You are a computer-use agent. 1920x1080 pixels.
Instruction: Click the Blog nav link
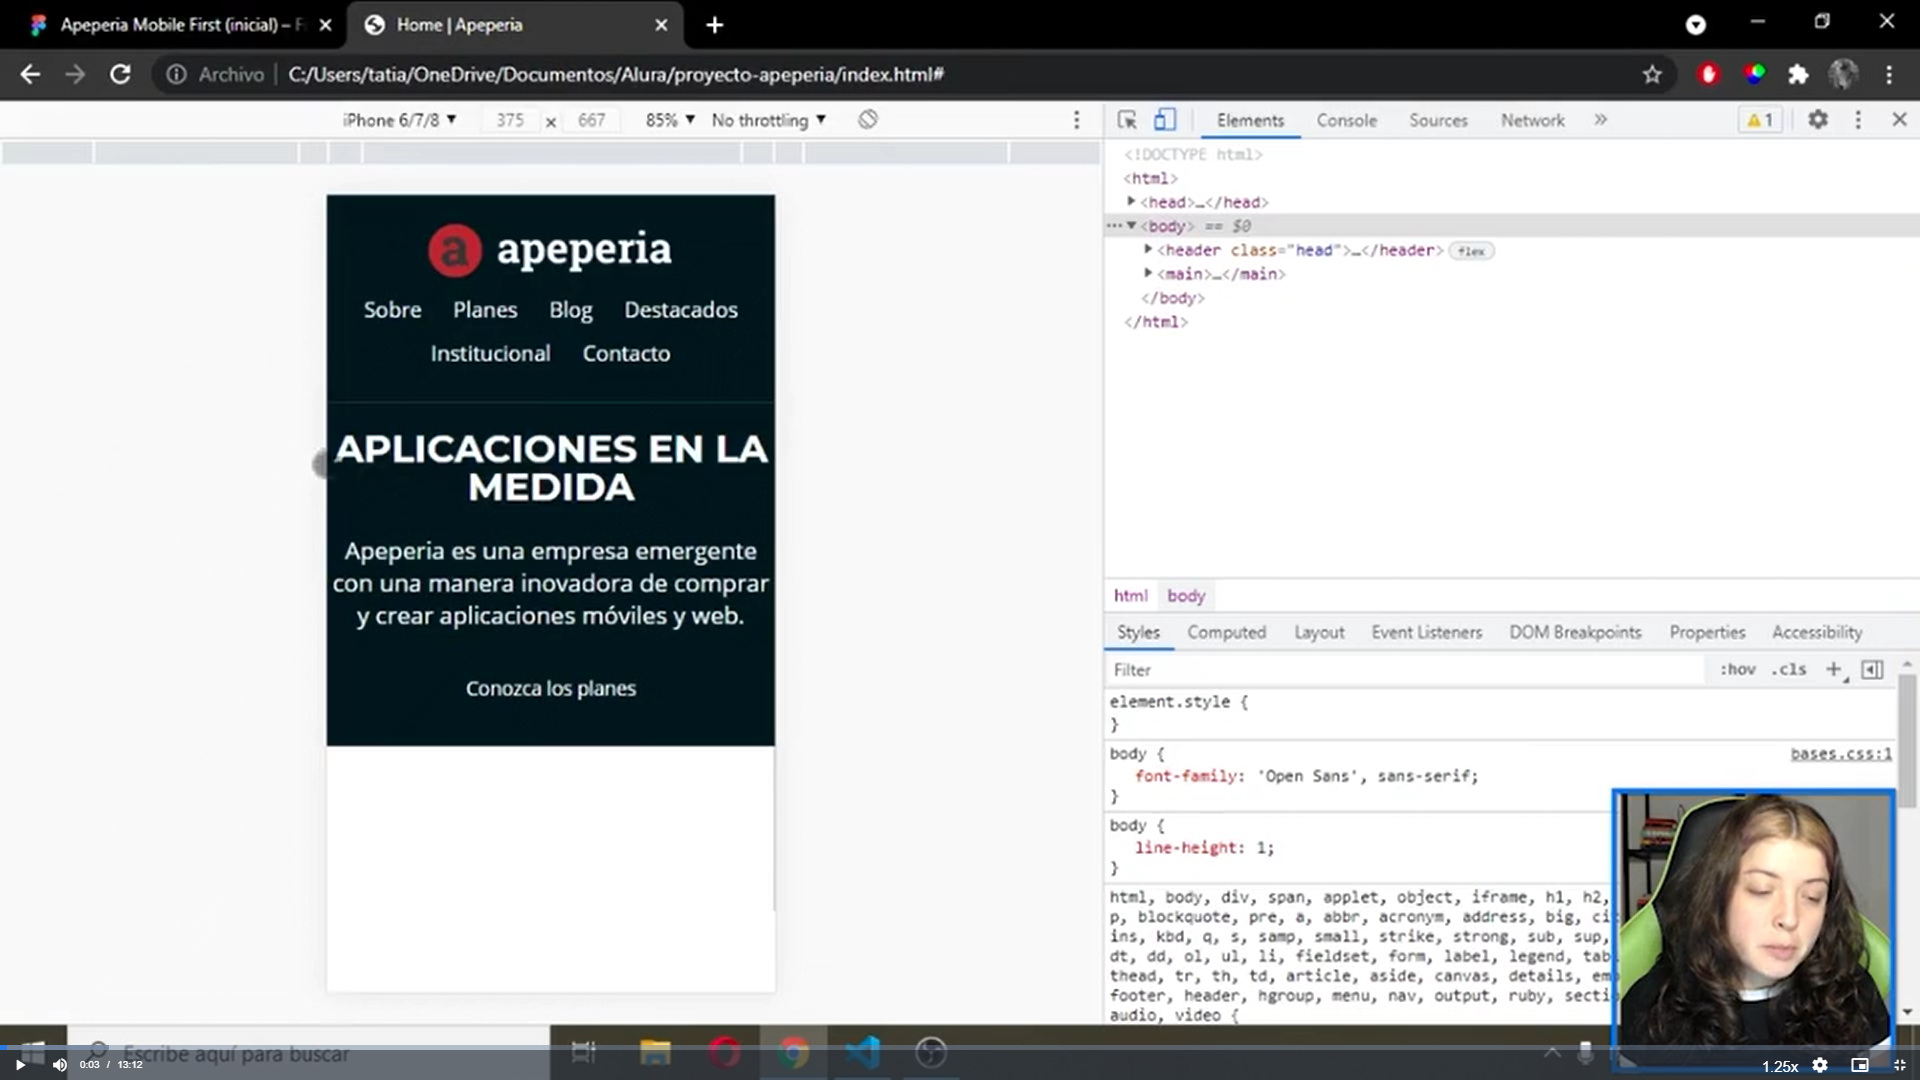pyautogui.click(x=570, y=310)
